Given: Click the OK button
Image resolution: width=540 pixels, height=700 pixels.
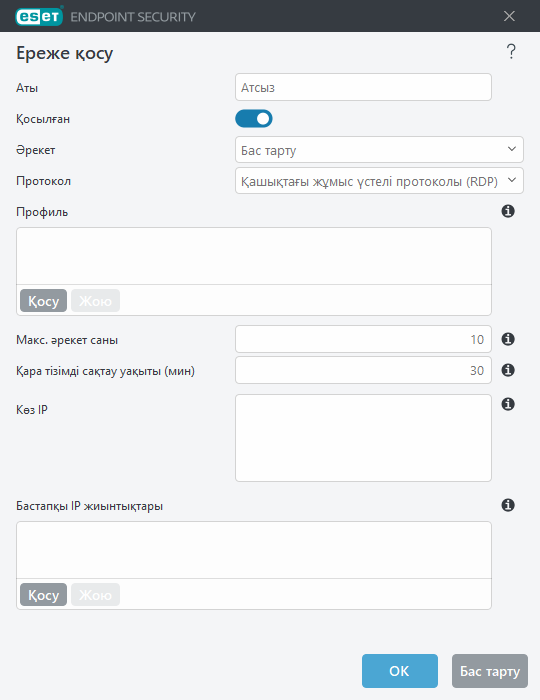Looking at the screenshot, I should [x=400, y=671].
